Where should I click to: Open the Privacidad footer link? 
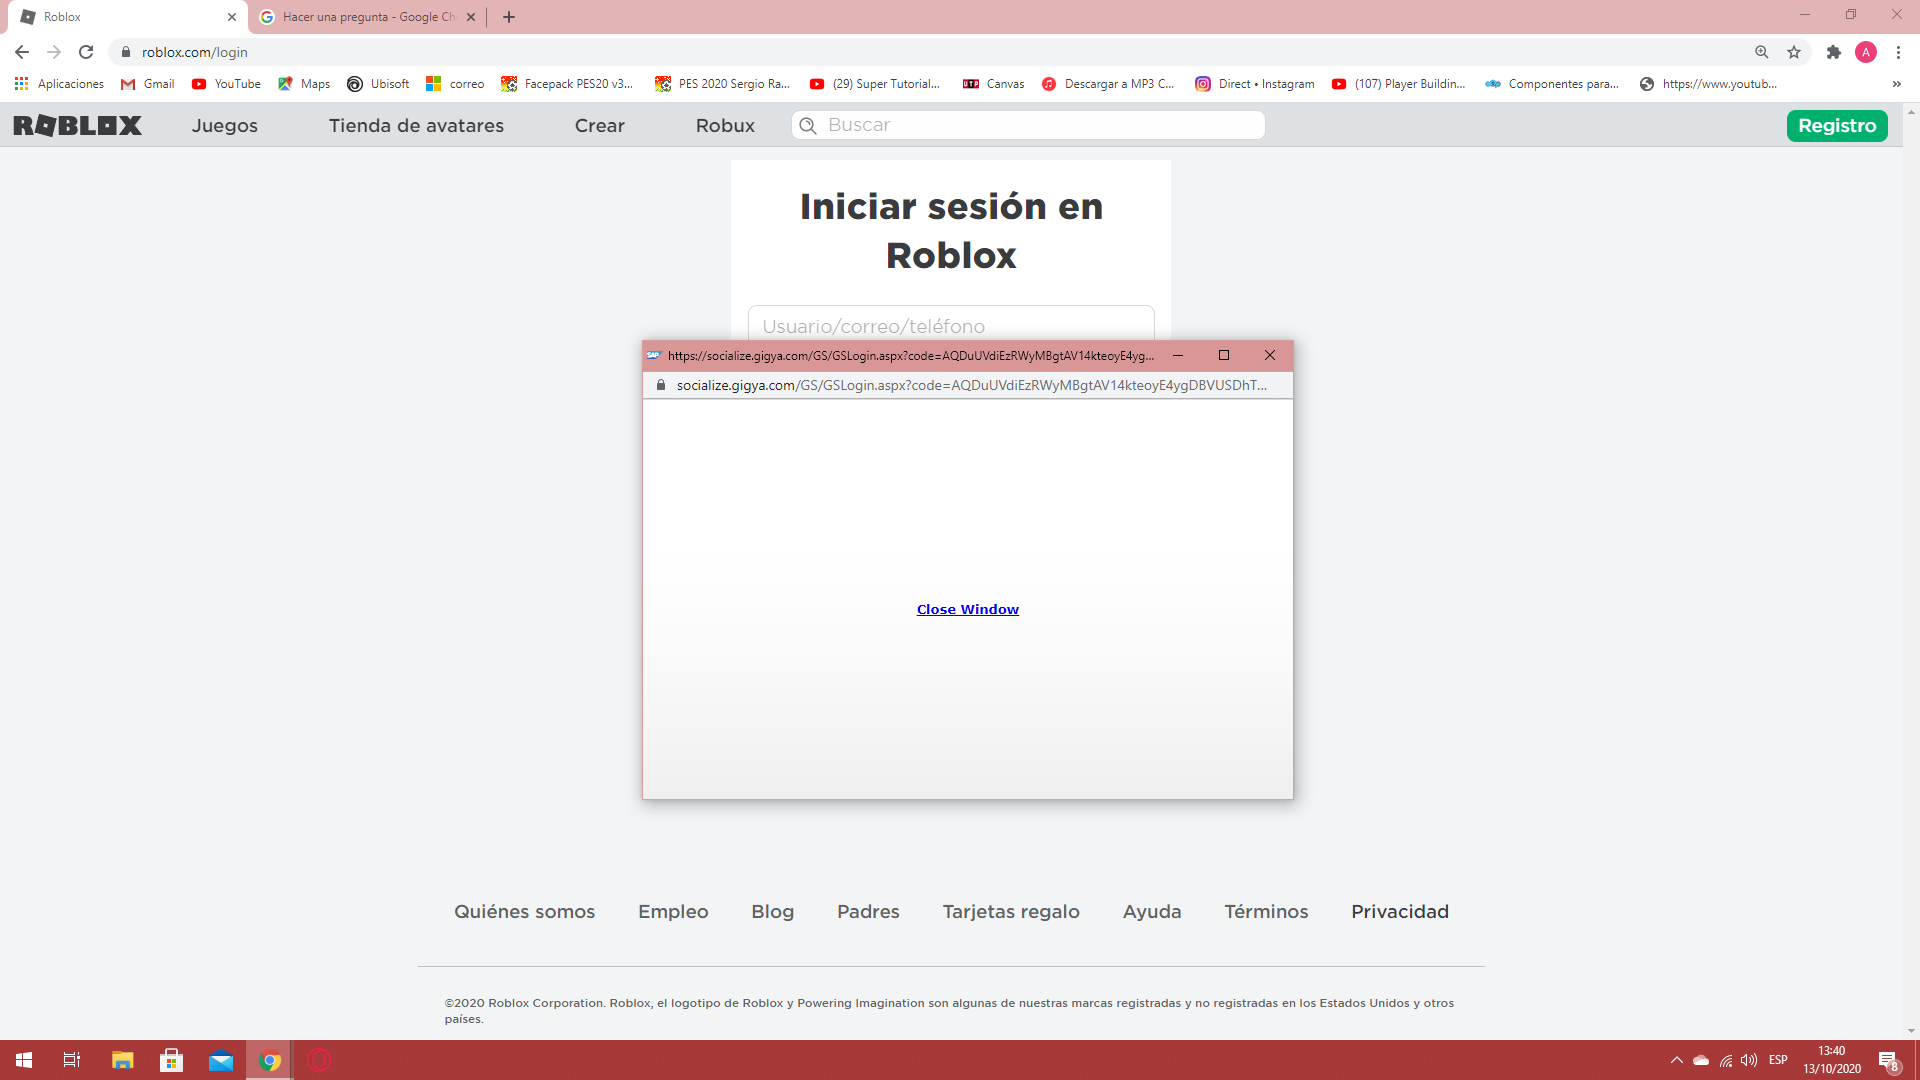coord(1400,911)
